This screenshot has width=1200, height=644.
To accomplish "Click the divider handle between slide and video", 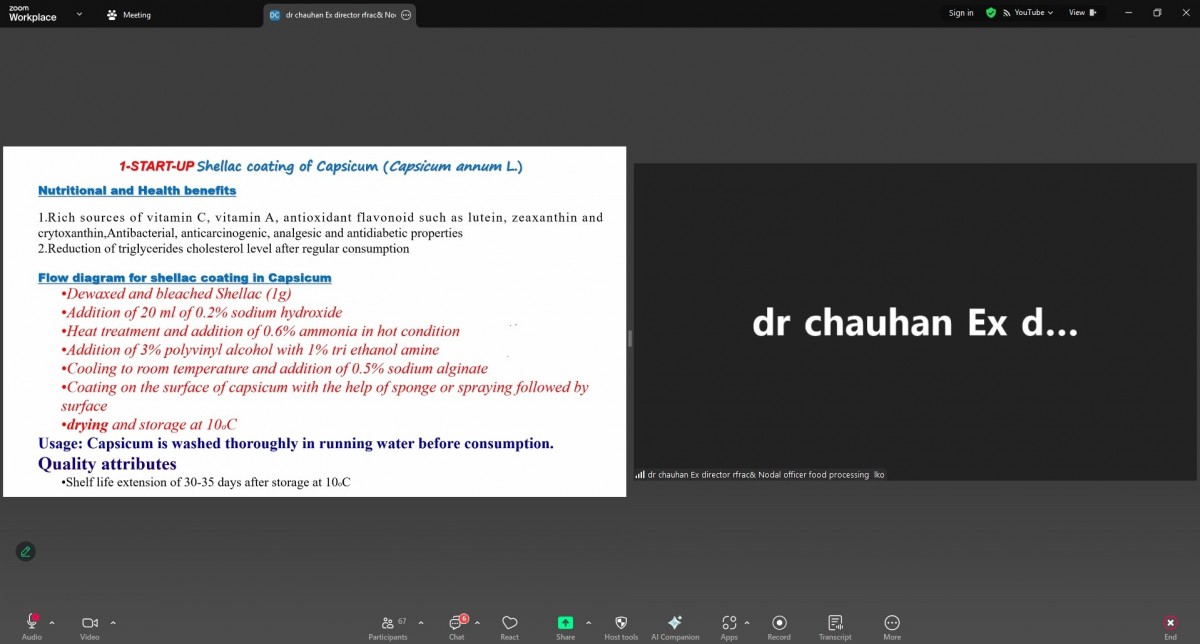I will [630, 338].
